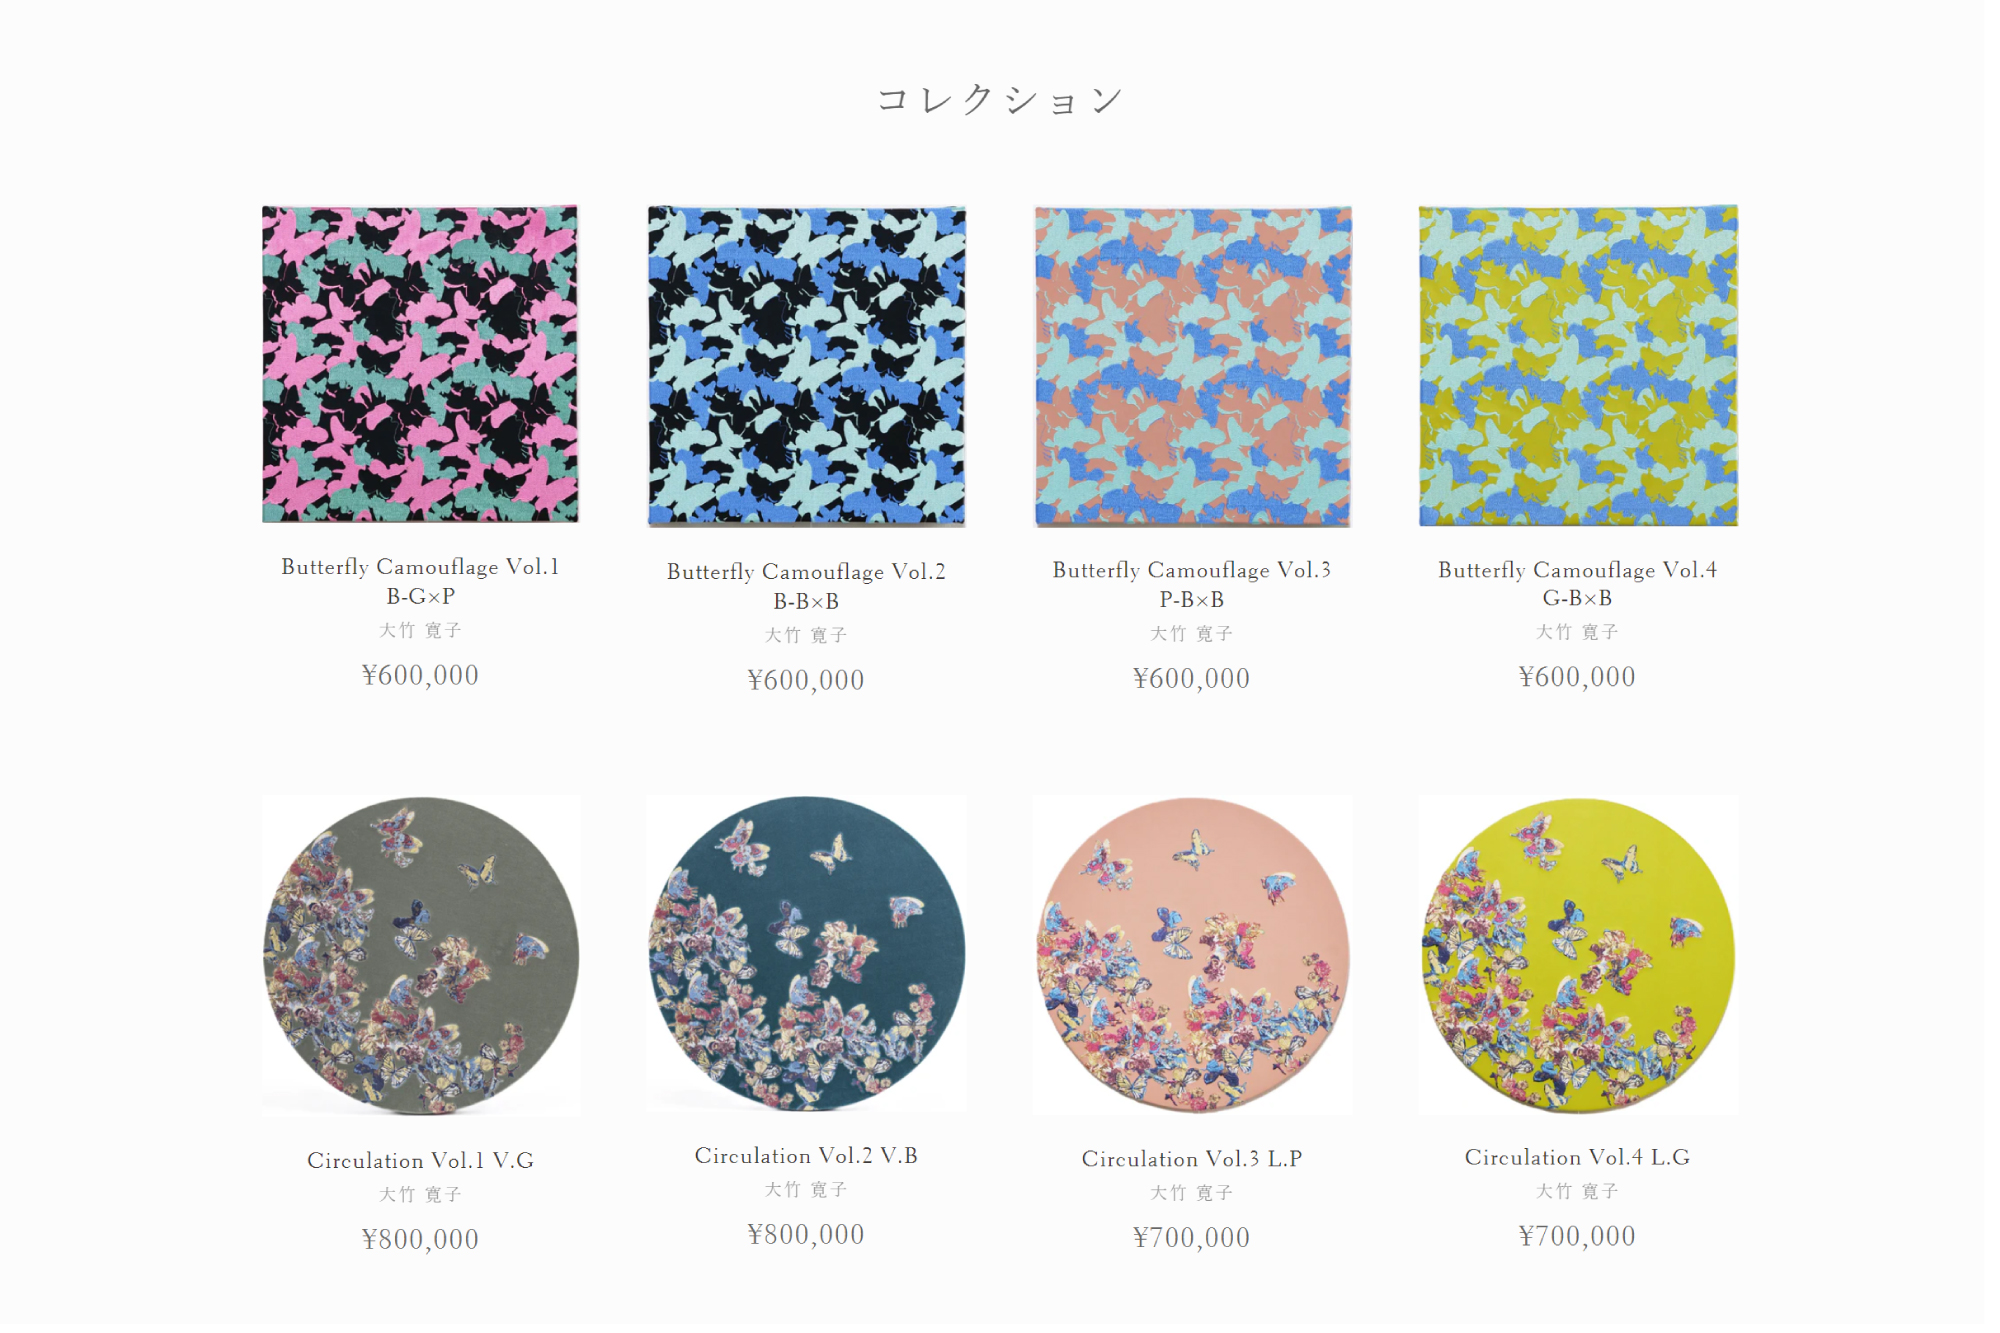Image resolution: width=2000 pixels, height=1333 pixels.
Task: Click artist name 大竹 寛子 under Circulation Vol.2
Action: click(x=806, y=1189)
